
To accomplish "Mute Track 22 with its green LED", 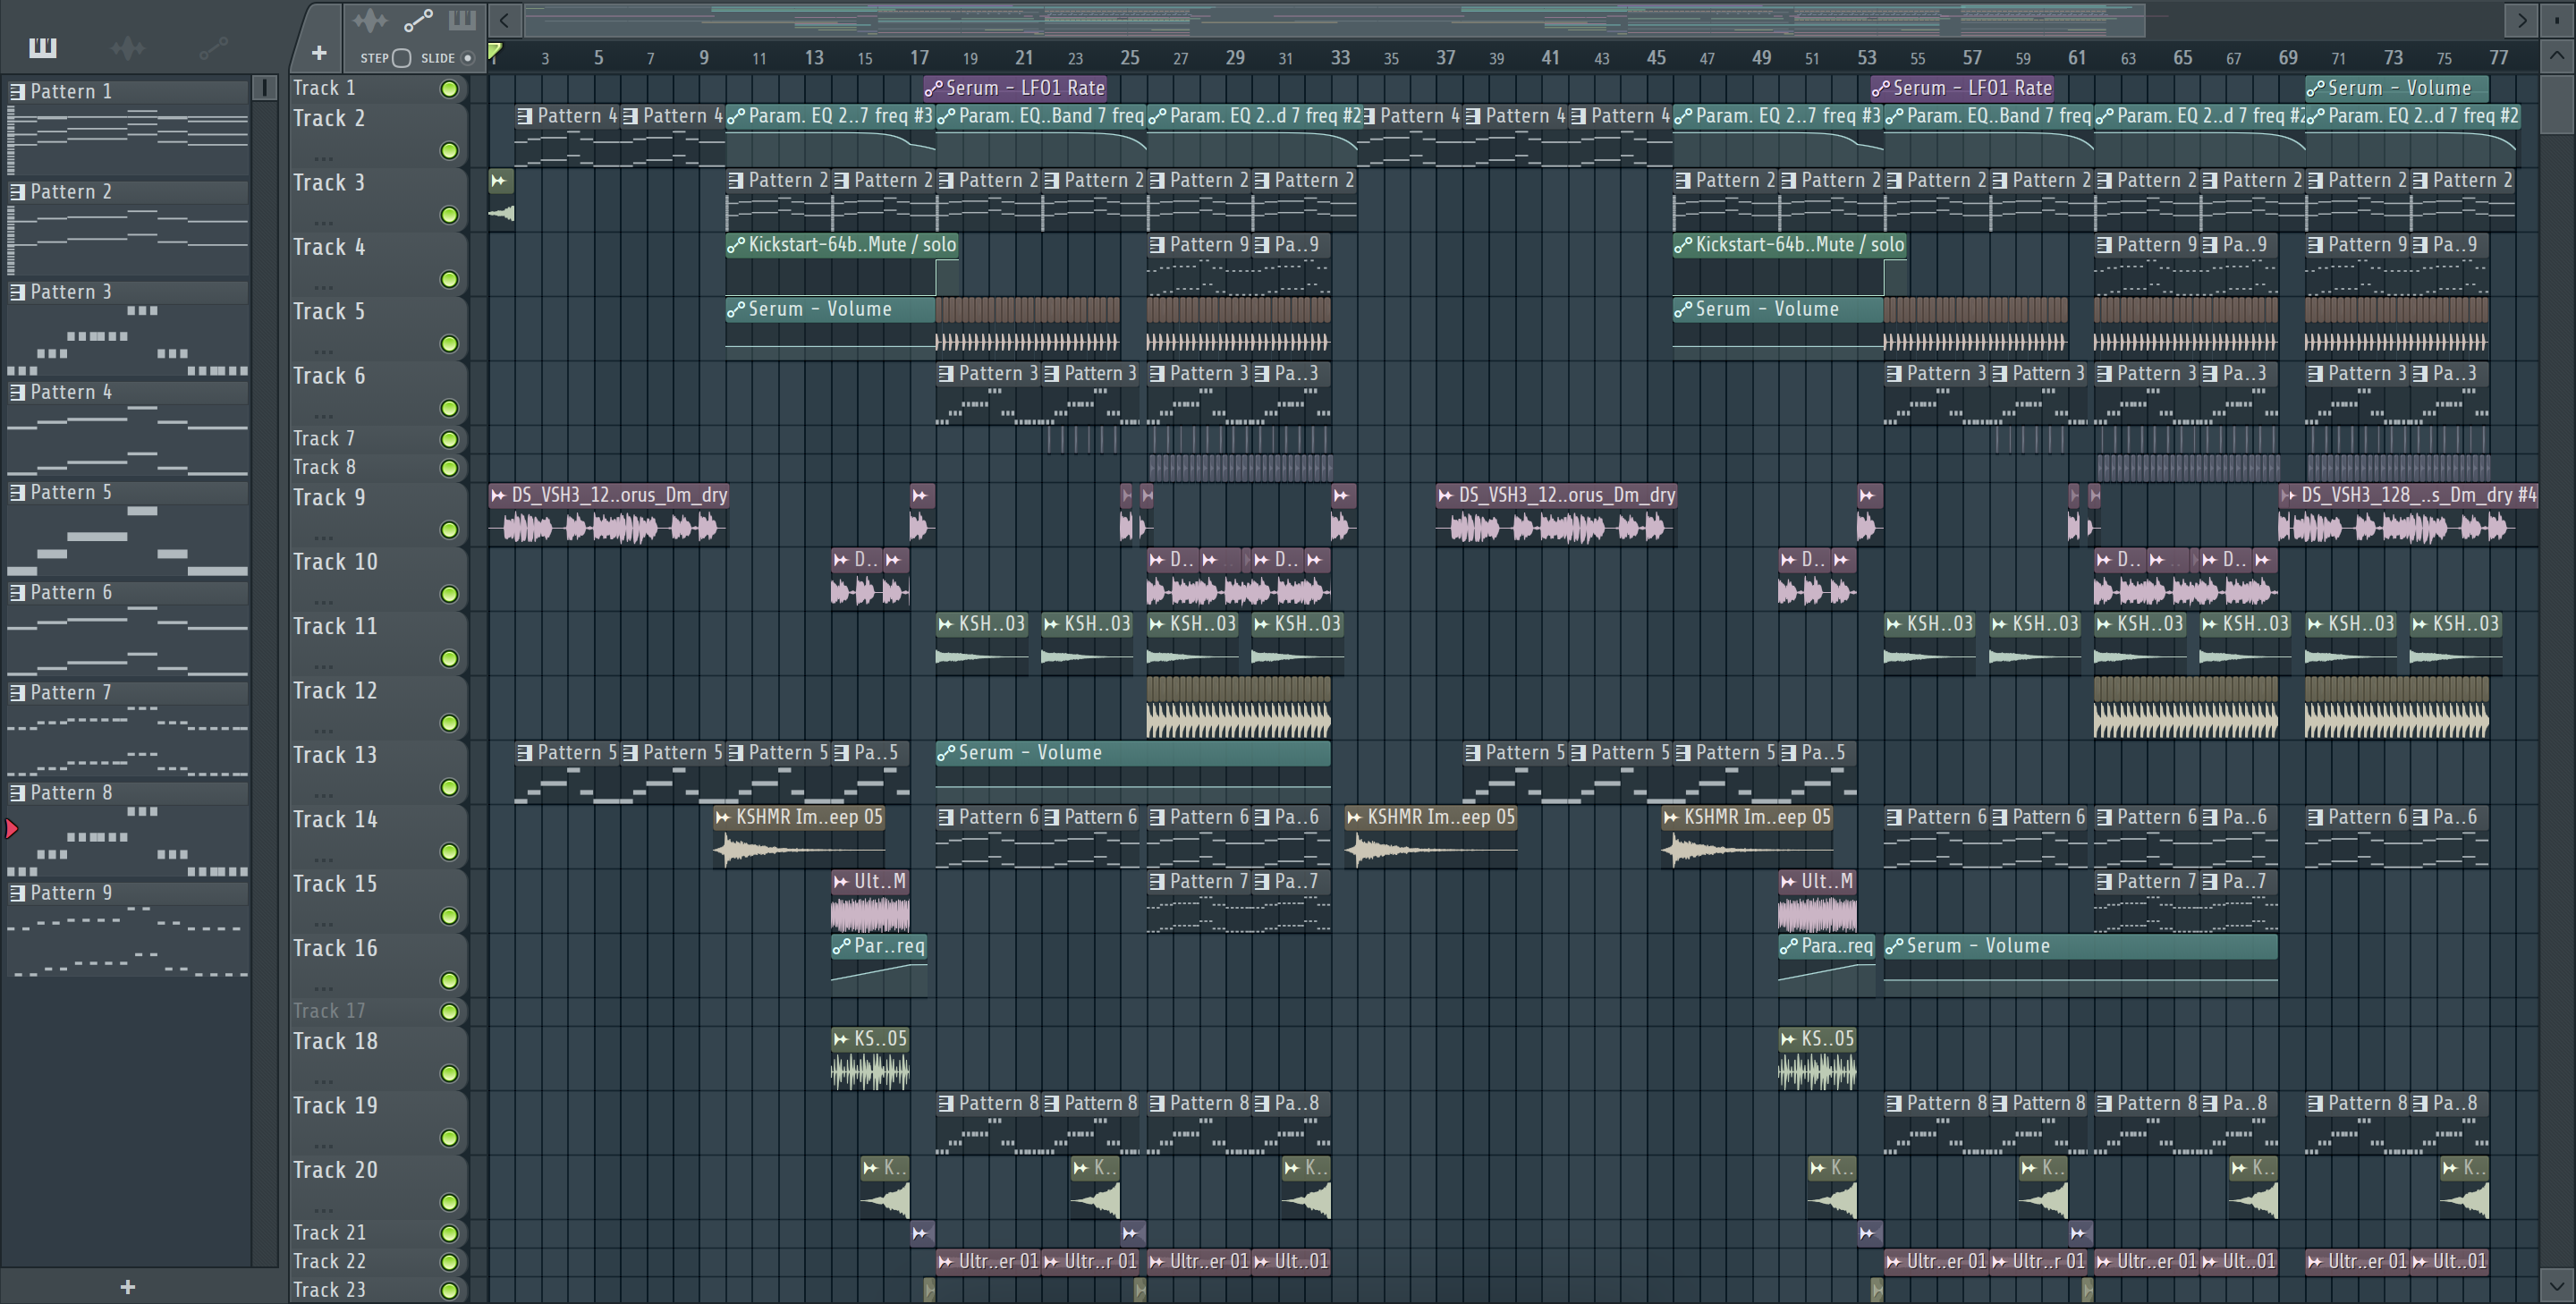I will pos(450,1262).
